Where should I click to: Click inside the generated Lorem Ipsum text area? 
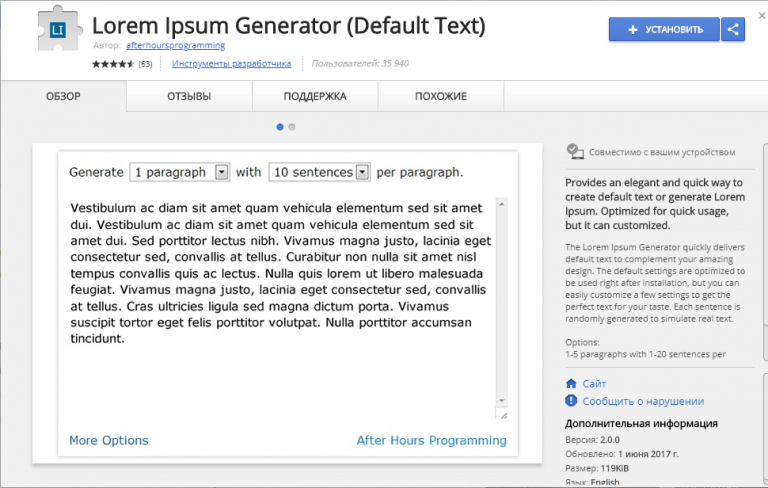280,300
